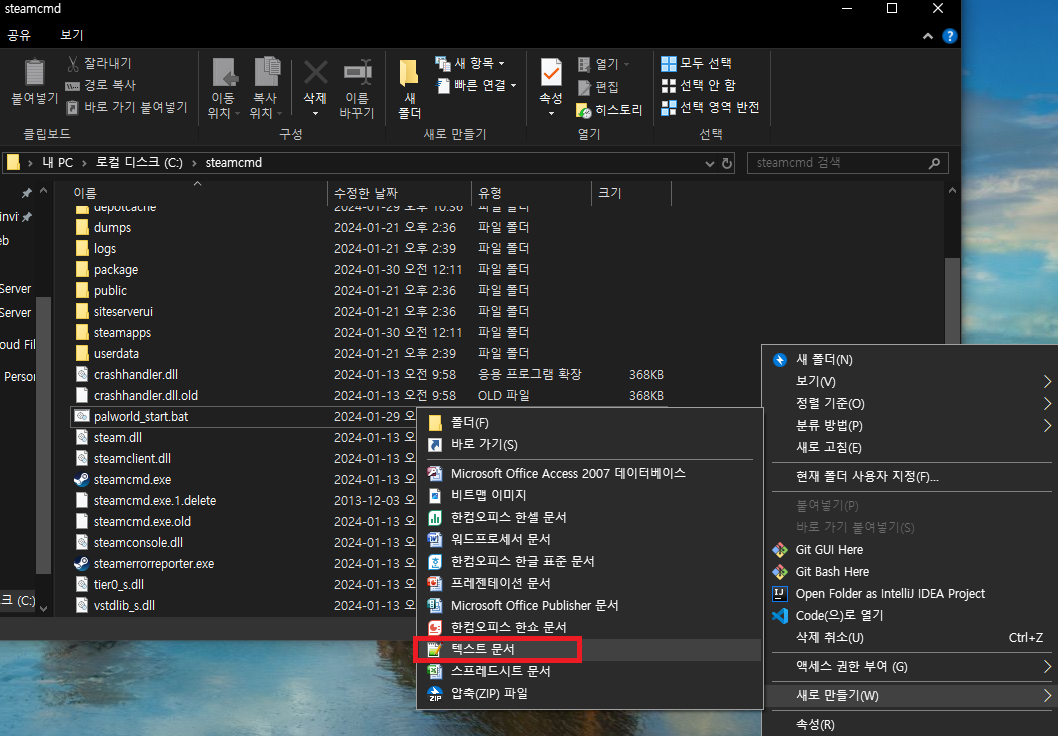The width and height of the screenshot is (1058, 736).
Task: Click Git Bash Here in context menu
Action: pyautogui.click(x=911, y=571)
